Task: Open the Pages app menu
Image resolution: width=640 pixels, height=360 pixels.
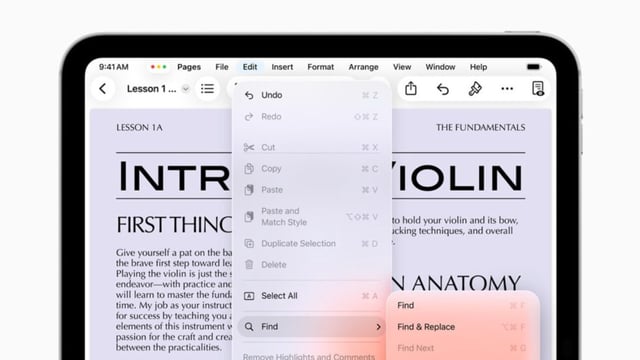Action: [189, 67]
